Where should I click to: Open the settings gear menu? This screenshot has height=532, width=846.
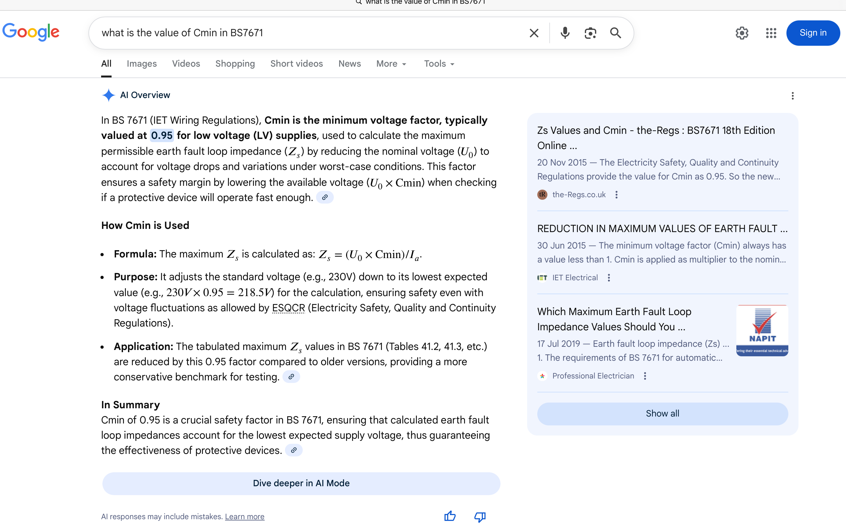pos(742,33)
